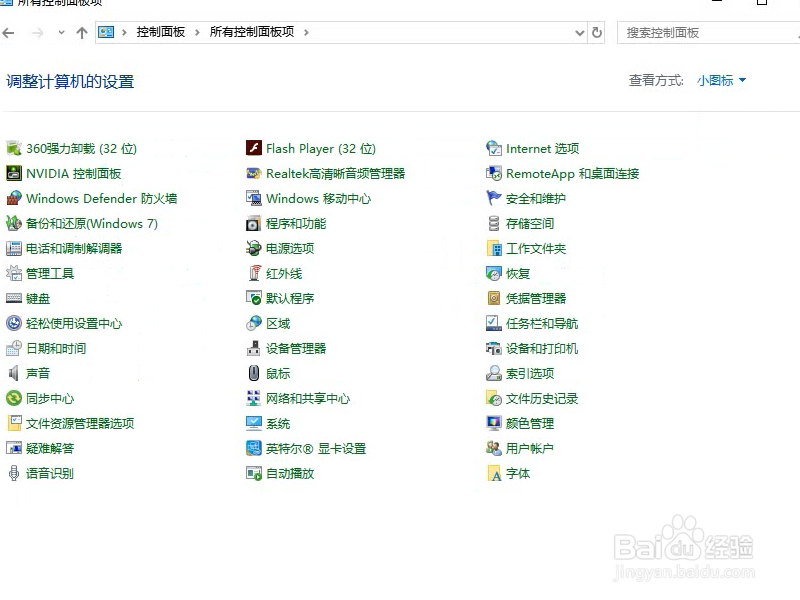Image resolution: width=800 pixels, height=600 pixels.
Task: Click the 程序和功能 icon
Action: click(x=254, y=223)
